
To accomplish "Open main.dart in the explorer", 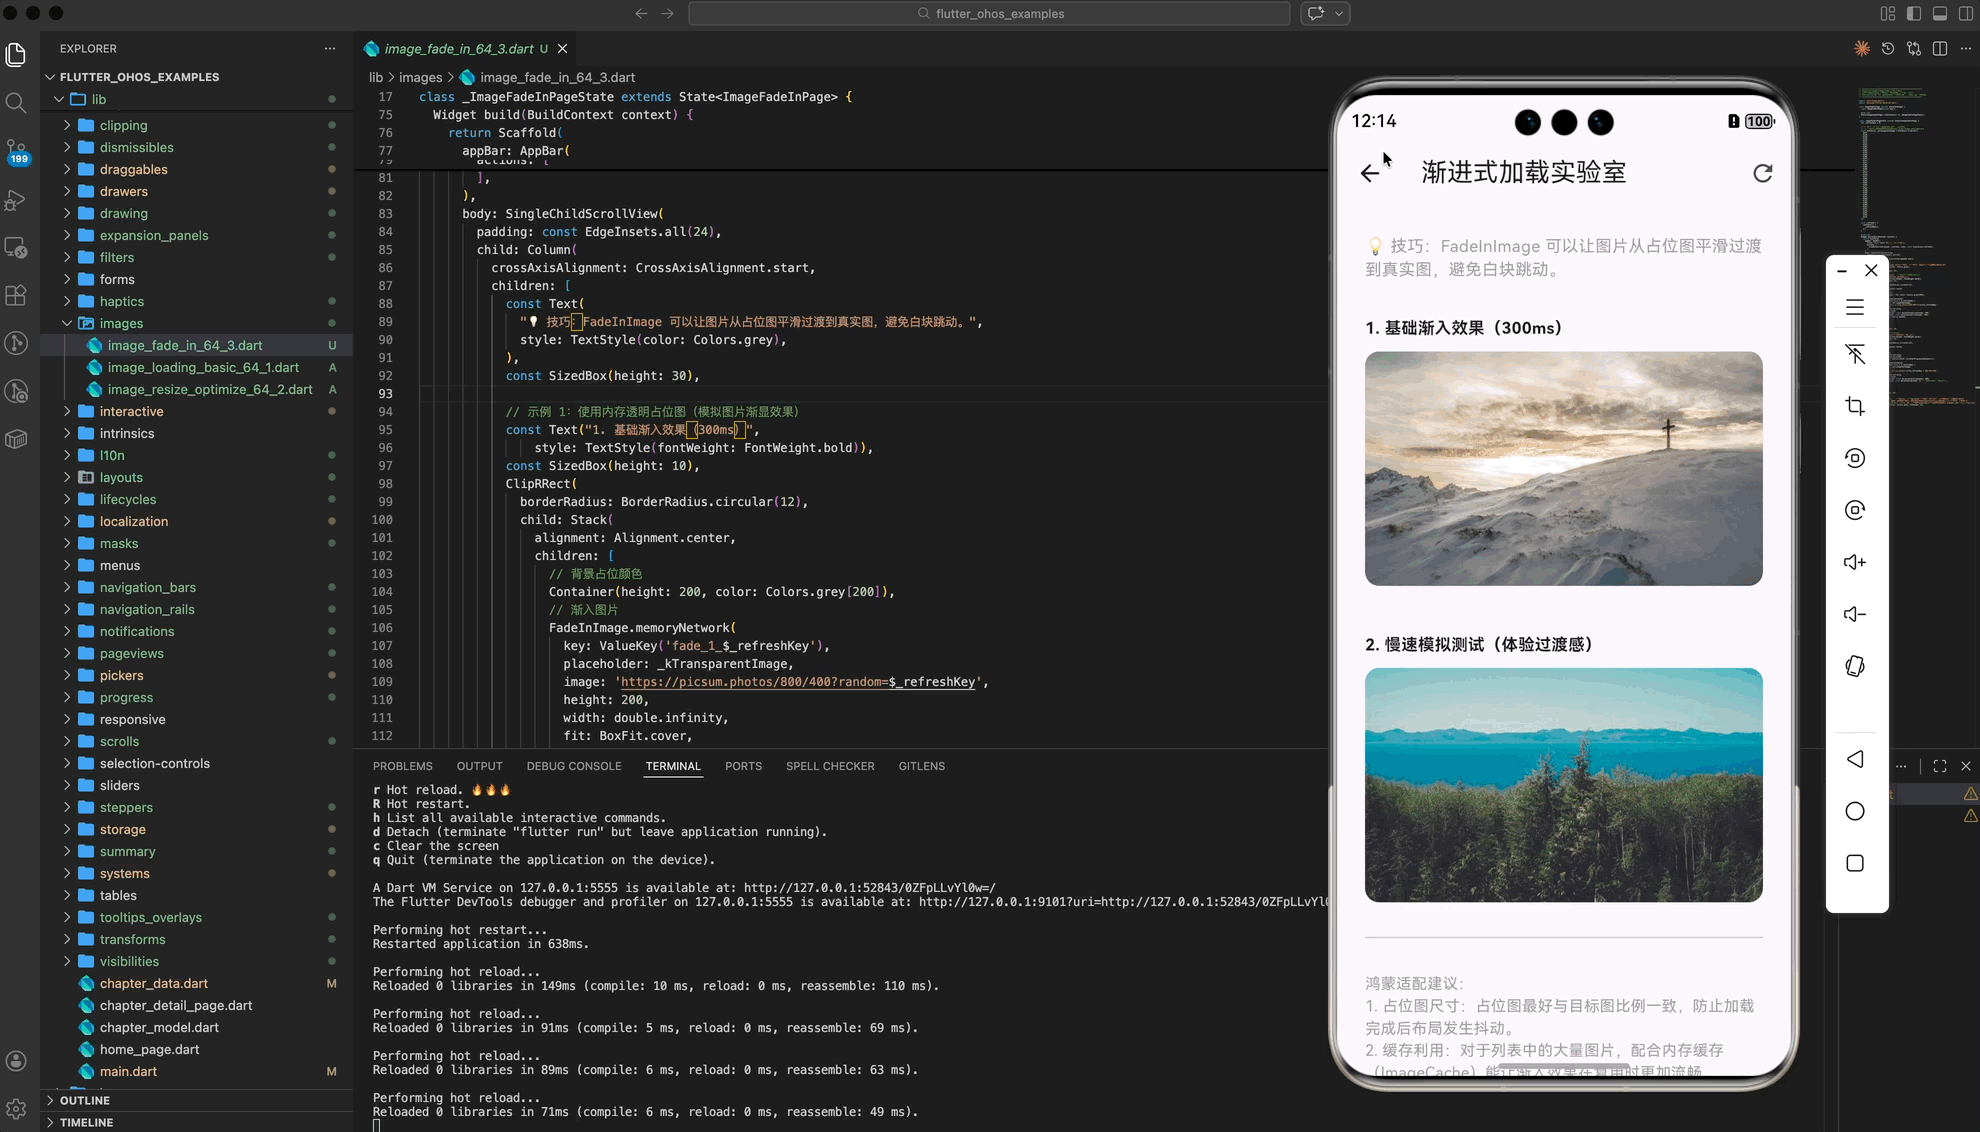I will pyautogui.click(x=128, y=1071).
